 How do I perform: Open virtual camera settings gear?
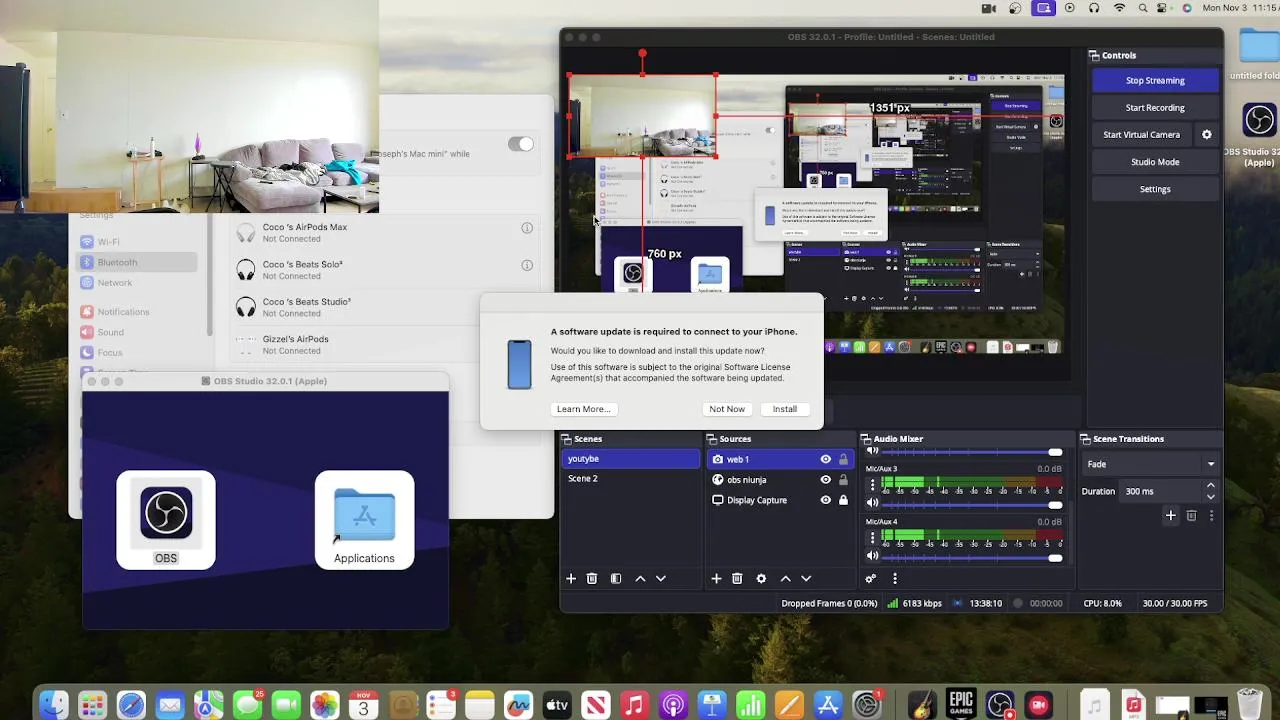point(1206,134)
